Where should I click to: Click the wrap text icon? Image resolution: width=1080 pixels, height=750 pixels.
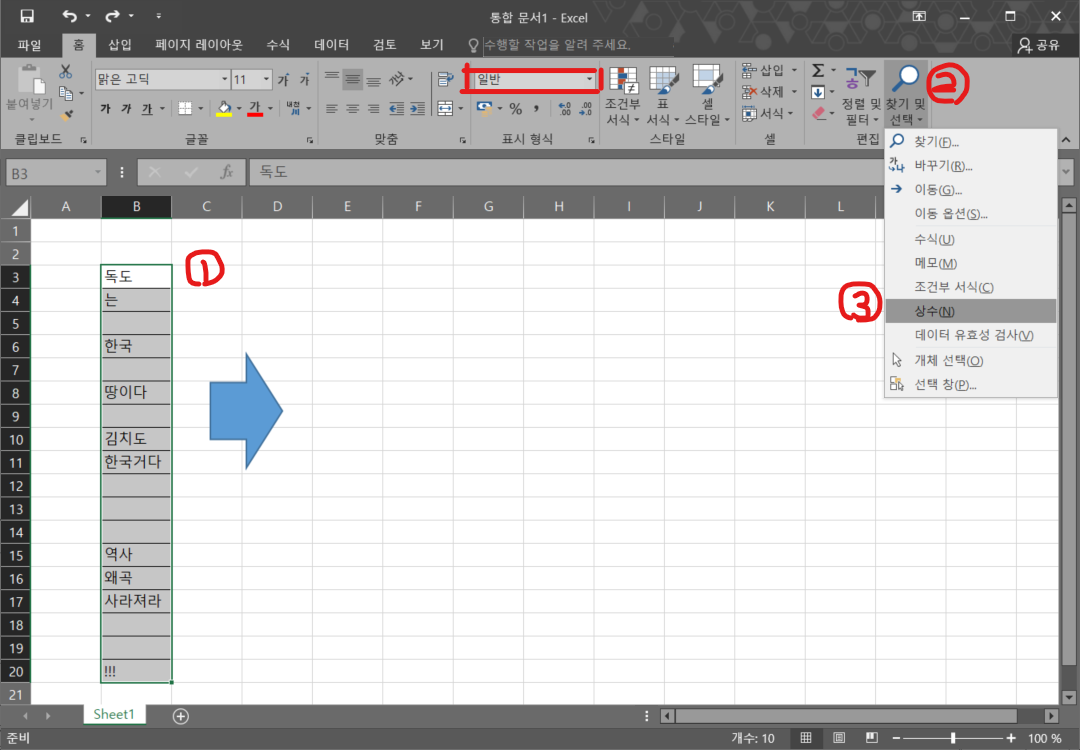(x=445, y=80)
